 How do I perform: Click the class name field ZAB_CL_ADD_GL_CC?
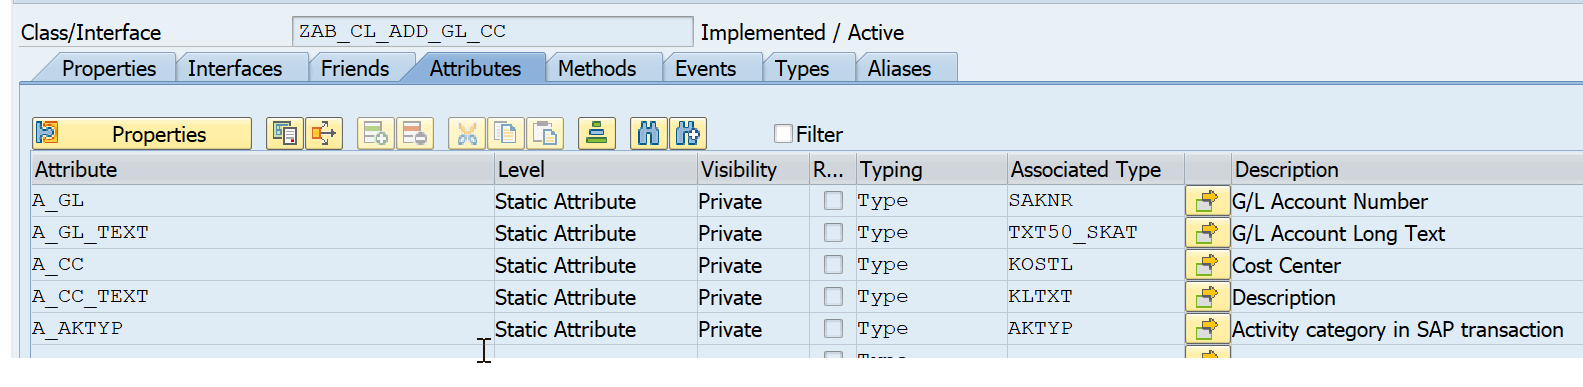coord(492,32)
